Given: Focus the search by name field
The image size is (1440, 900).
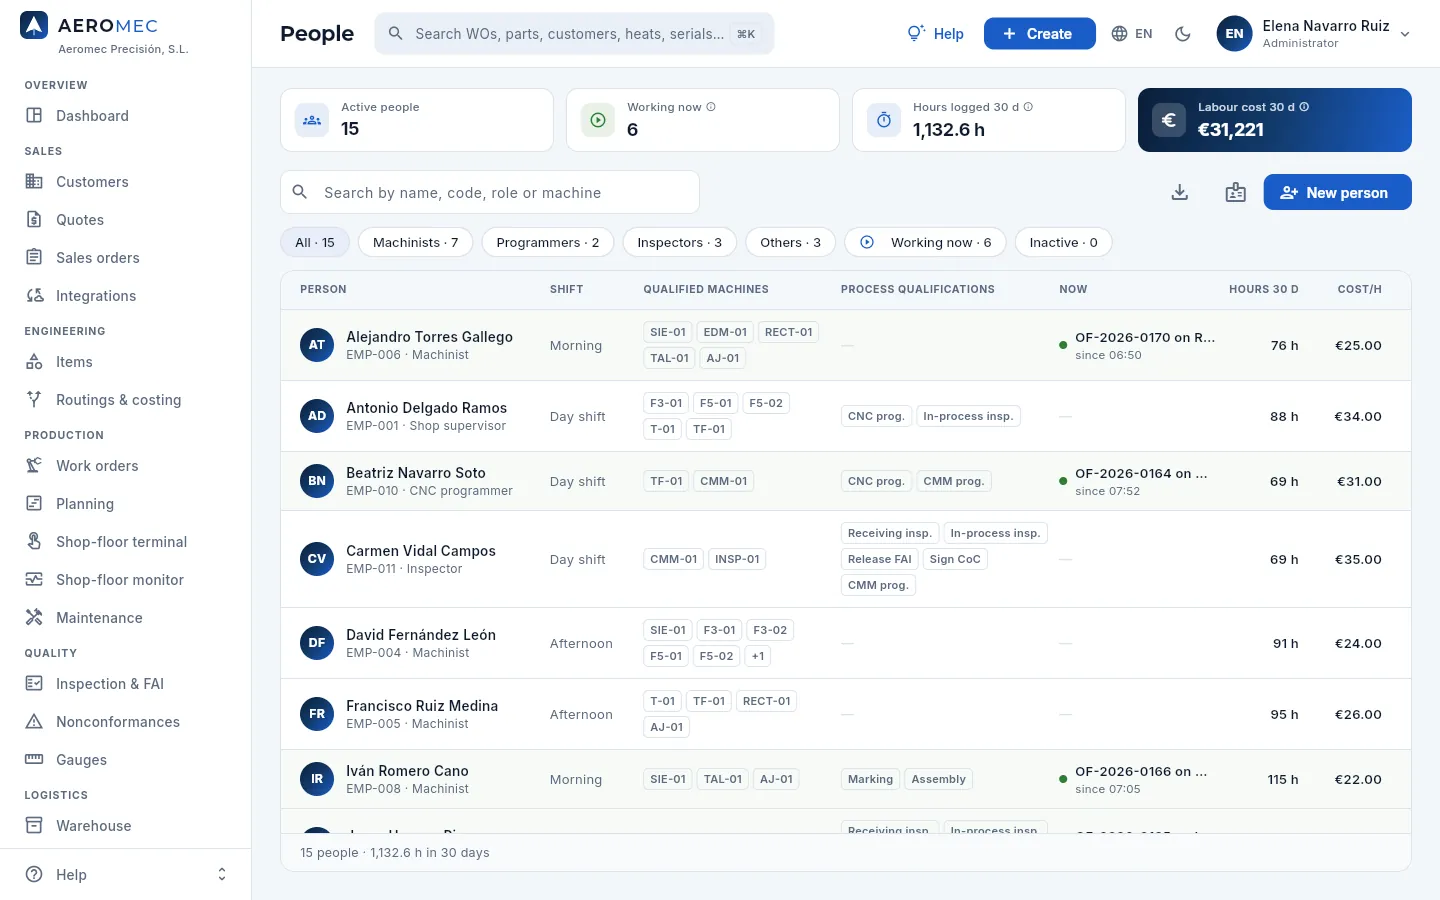Looking at the screenshot, I should tap(490, 192).
